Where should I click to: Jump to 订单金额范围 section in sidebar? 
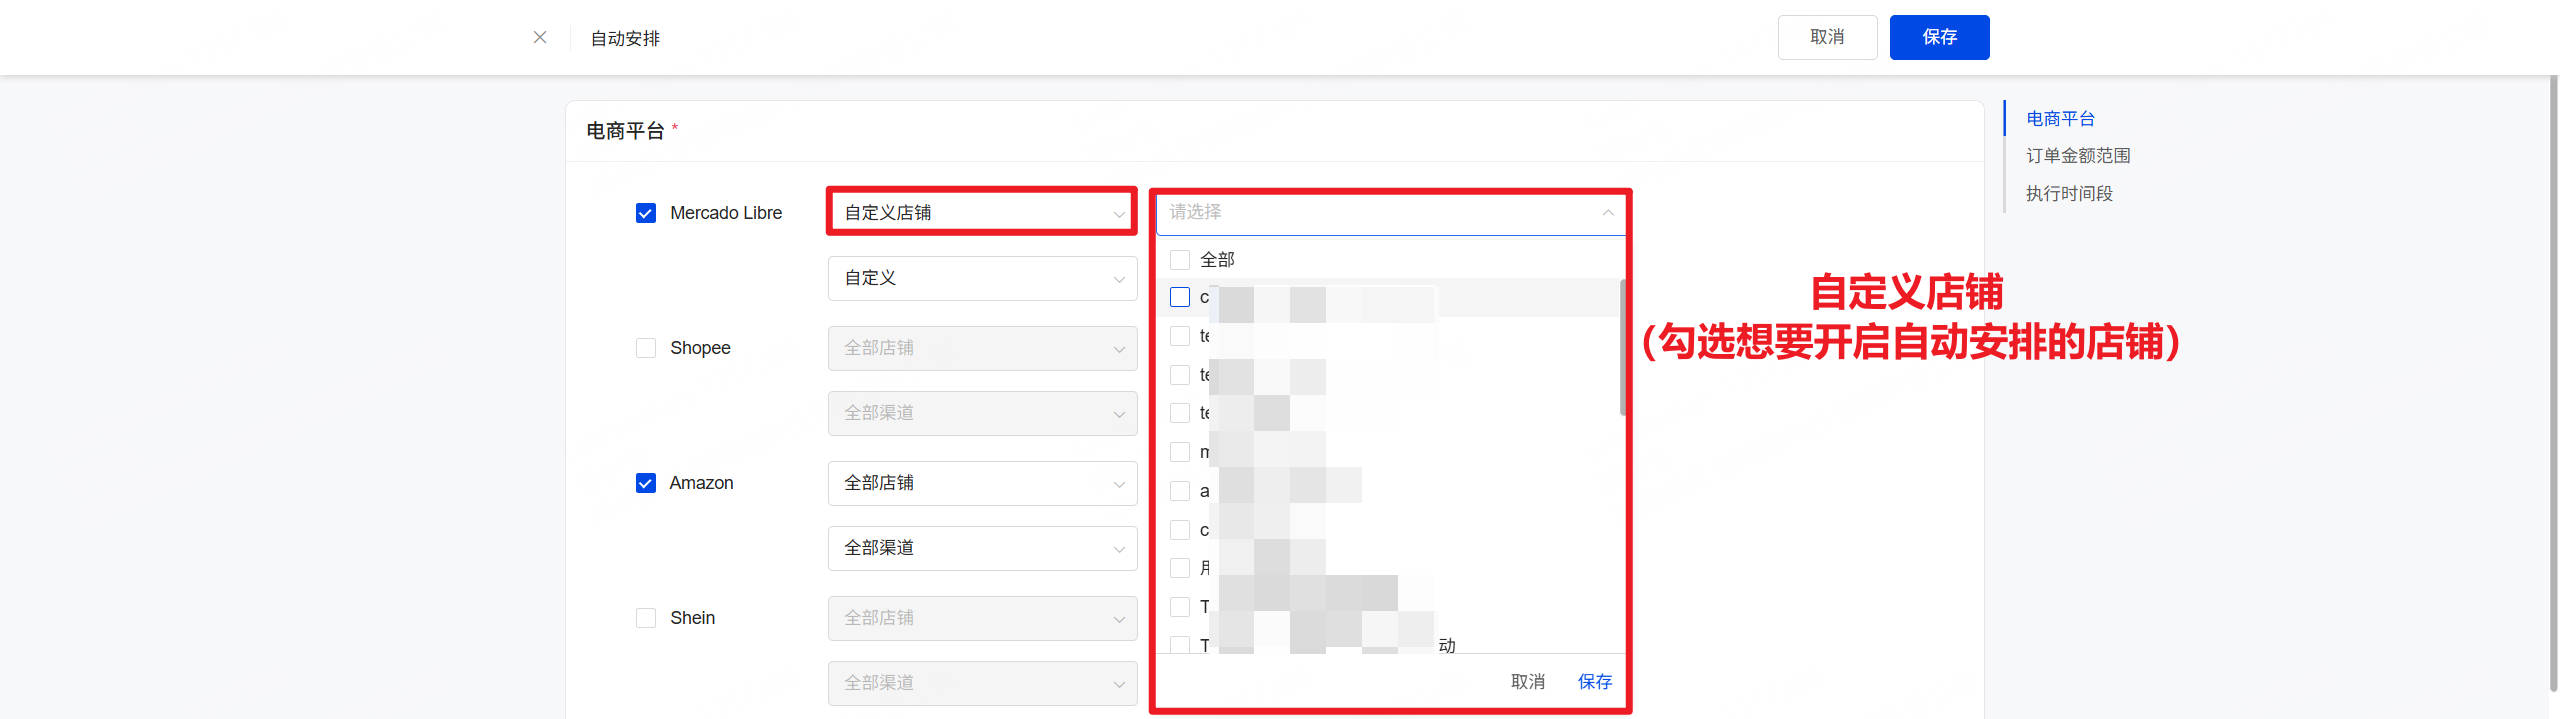tap(2077, 156)
